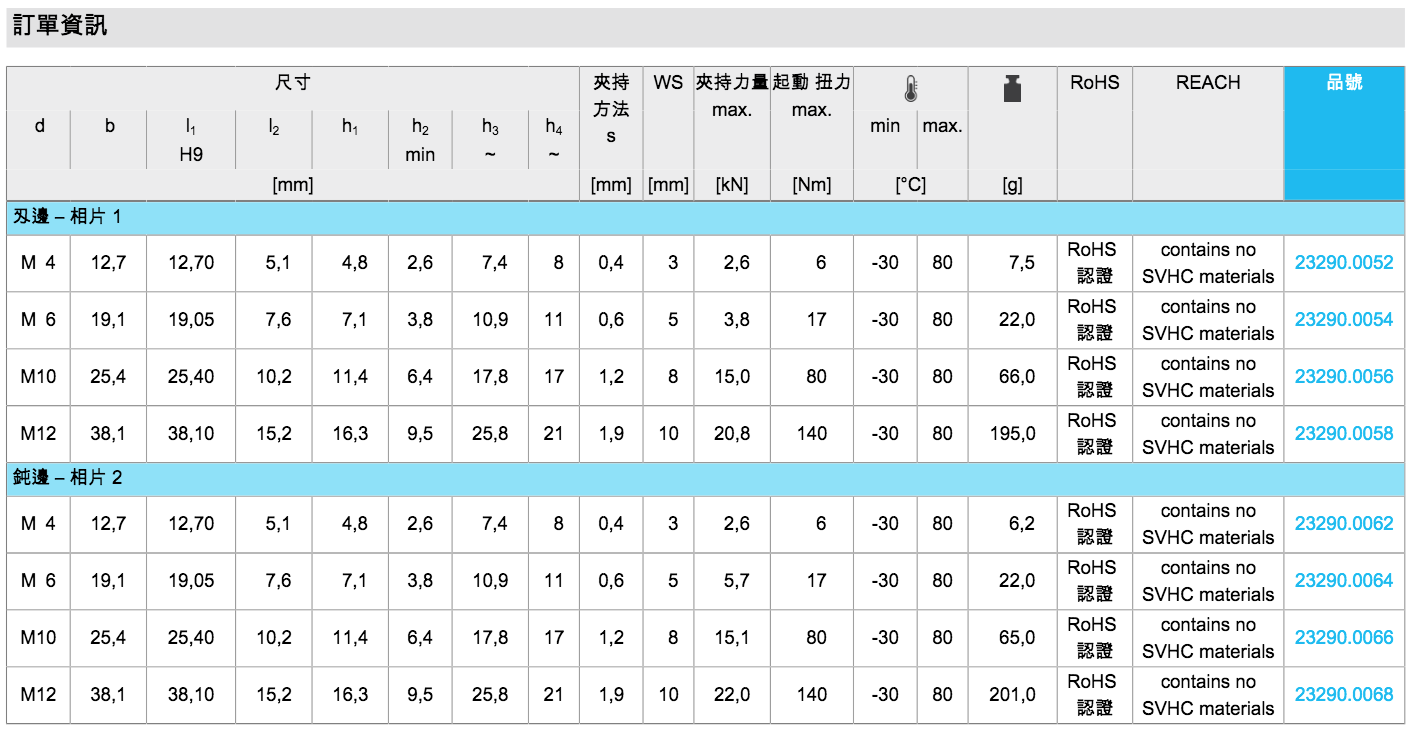Open part number 23290.0056 link
1408x732 pixels.
[1343, 377]
